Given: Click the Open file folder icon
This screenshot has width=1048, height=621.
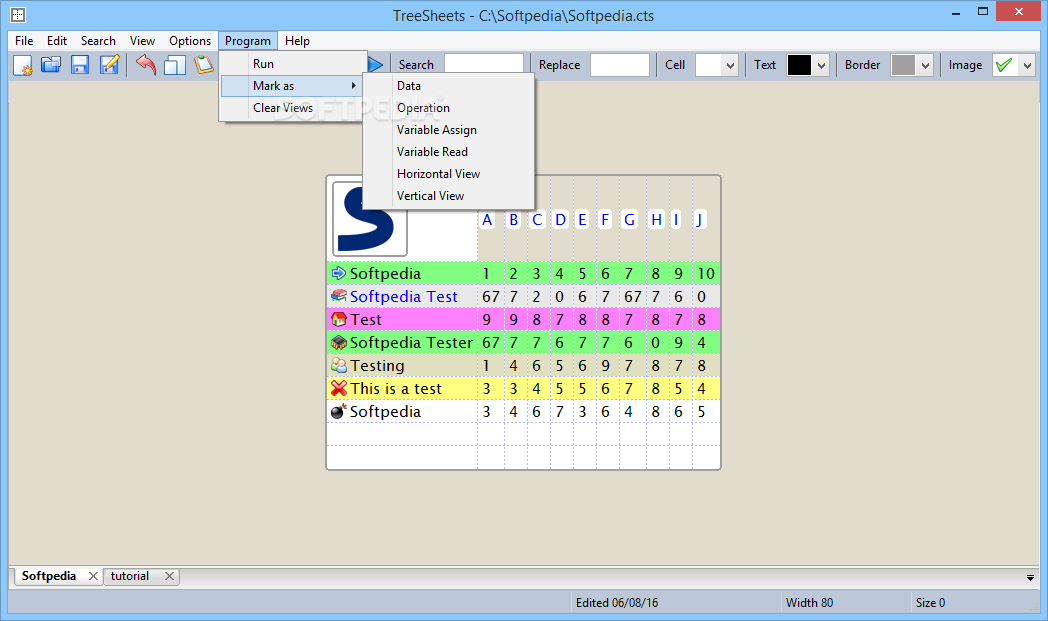Looking at the screenshot, I should point(51,65).
